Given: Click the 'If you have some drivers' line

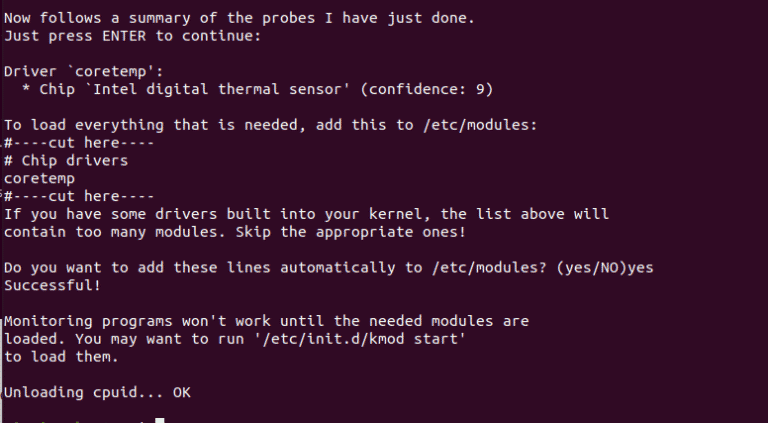Looking at the screenshot, I should tap(307, 214).
